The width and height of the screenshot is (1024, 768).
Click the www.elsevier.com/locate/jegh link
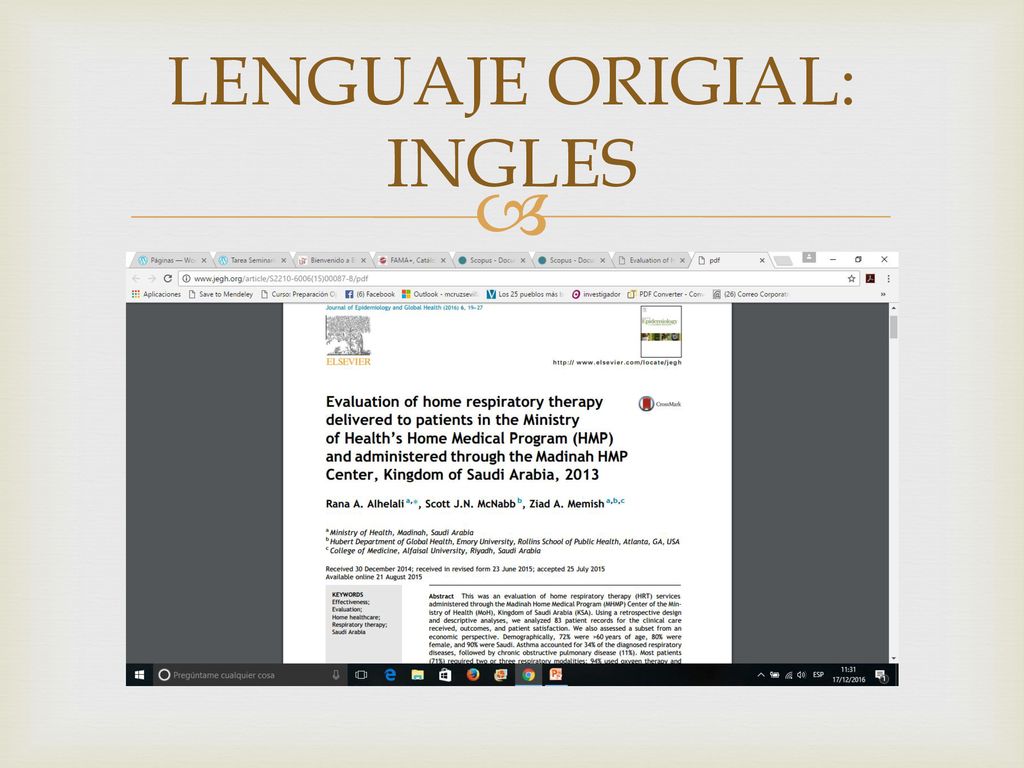pyautogui.click(x=617, y=362)
